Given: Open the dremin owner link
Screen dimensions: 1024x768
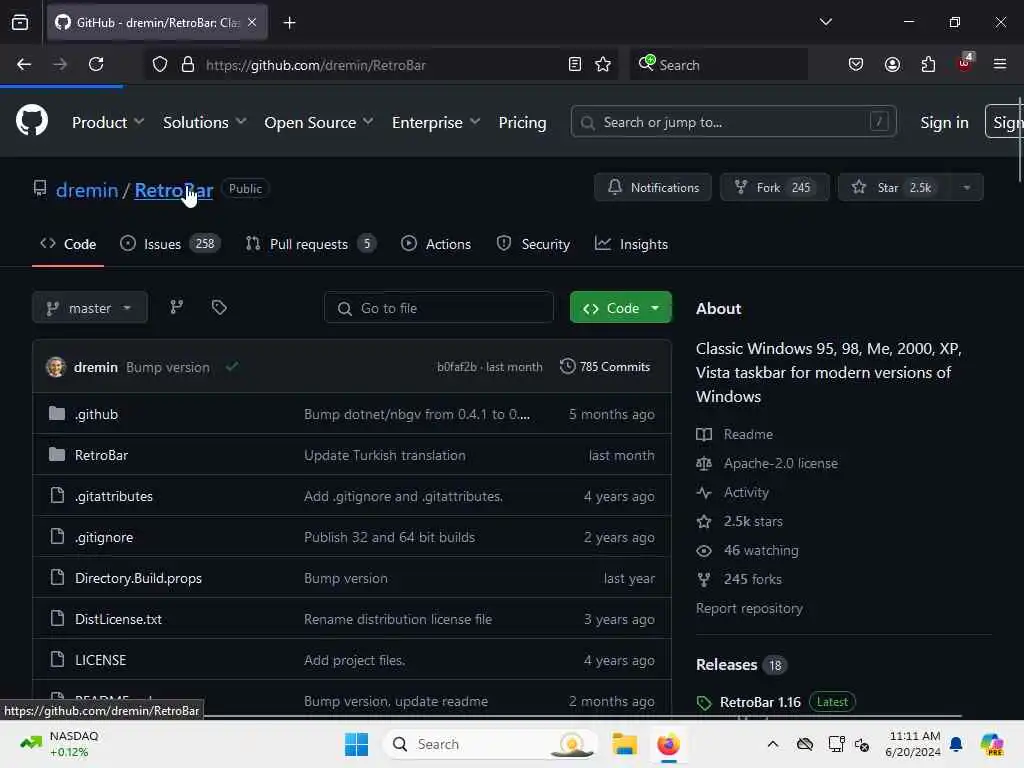Looking at the screenshot, I should click(x=87, y=190).
